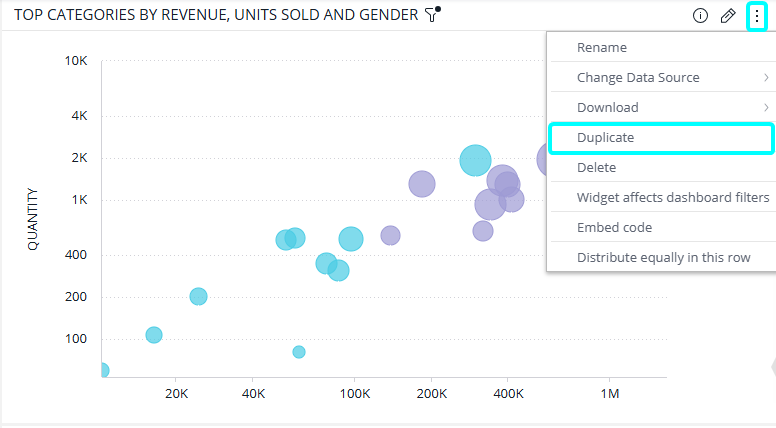The height and width of the screenshot is (428, 776).
Task: Click the filter icon beside the widget title
Action: pos(431,15)
